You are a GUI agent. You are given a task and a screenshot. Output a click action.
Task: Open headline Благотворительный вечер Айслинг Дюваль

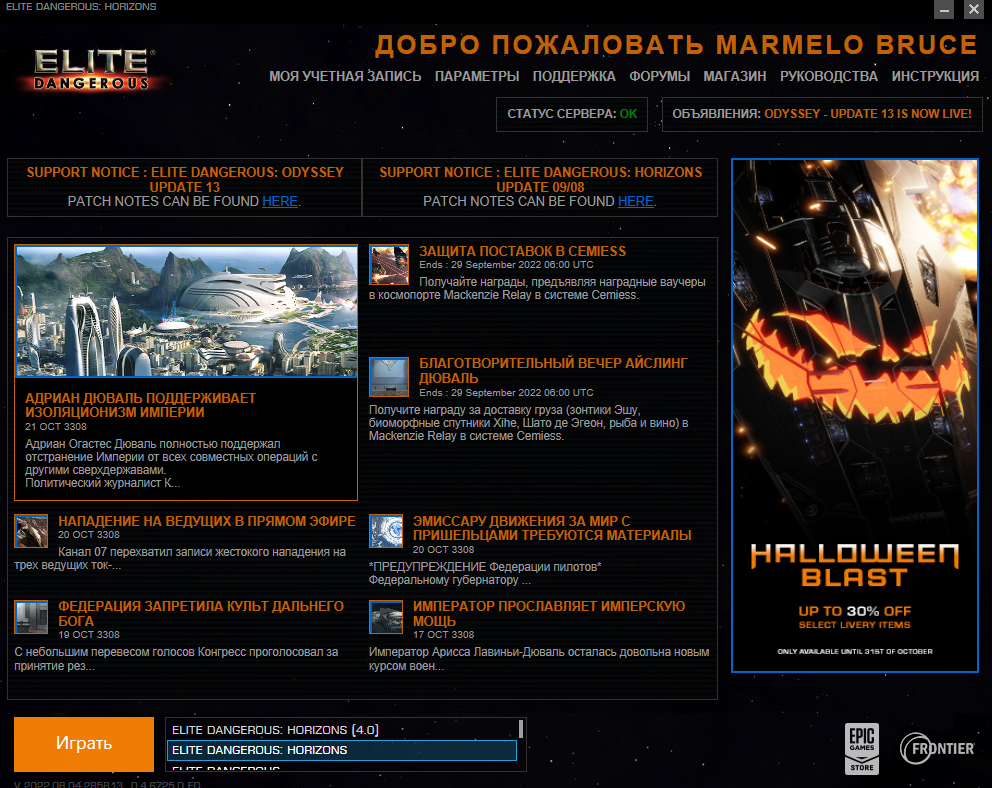pyautogui.click(x=553, y=371)
